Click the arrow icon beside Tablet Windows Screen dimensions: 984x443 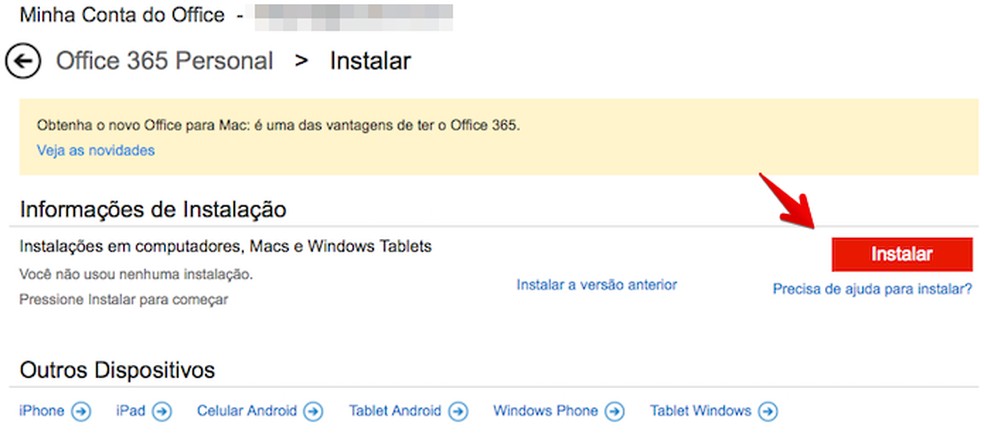768,411
